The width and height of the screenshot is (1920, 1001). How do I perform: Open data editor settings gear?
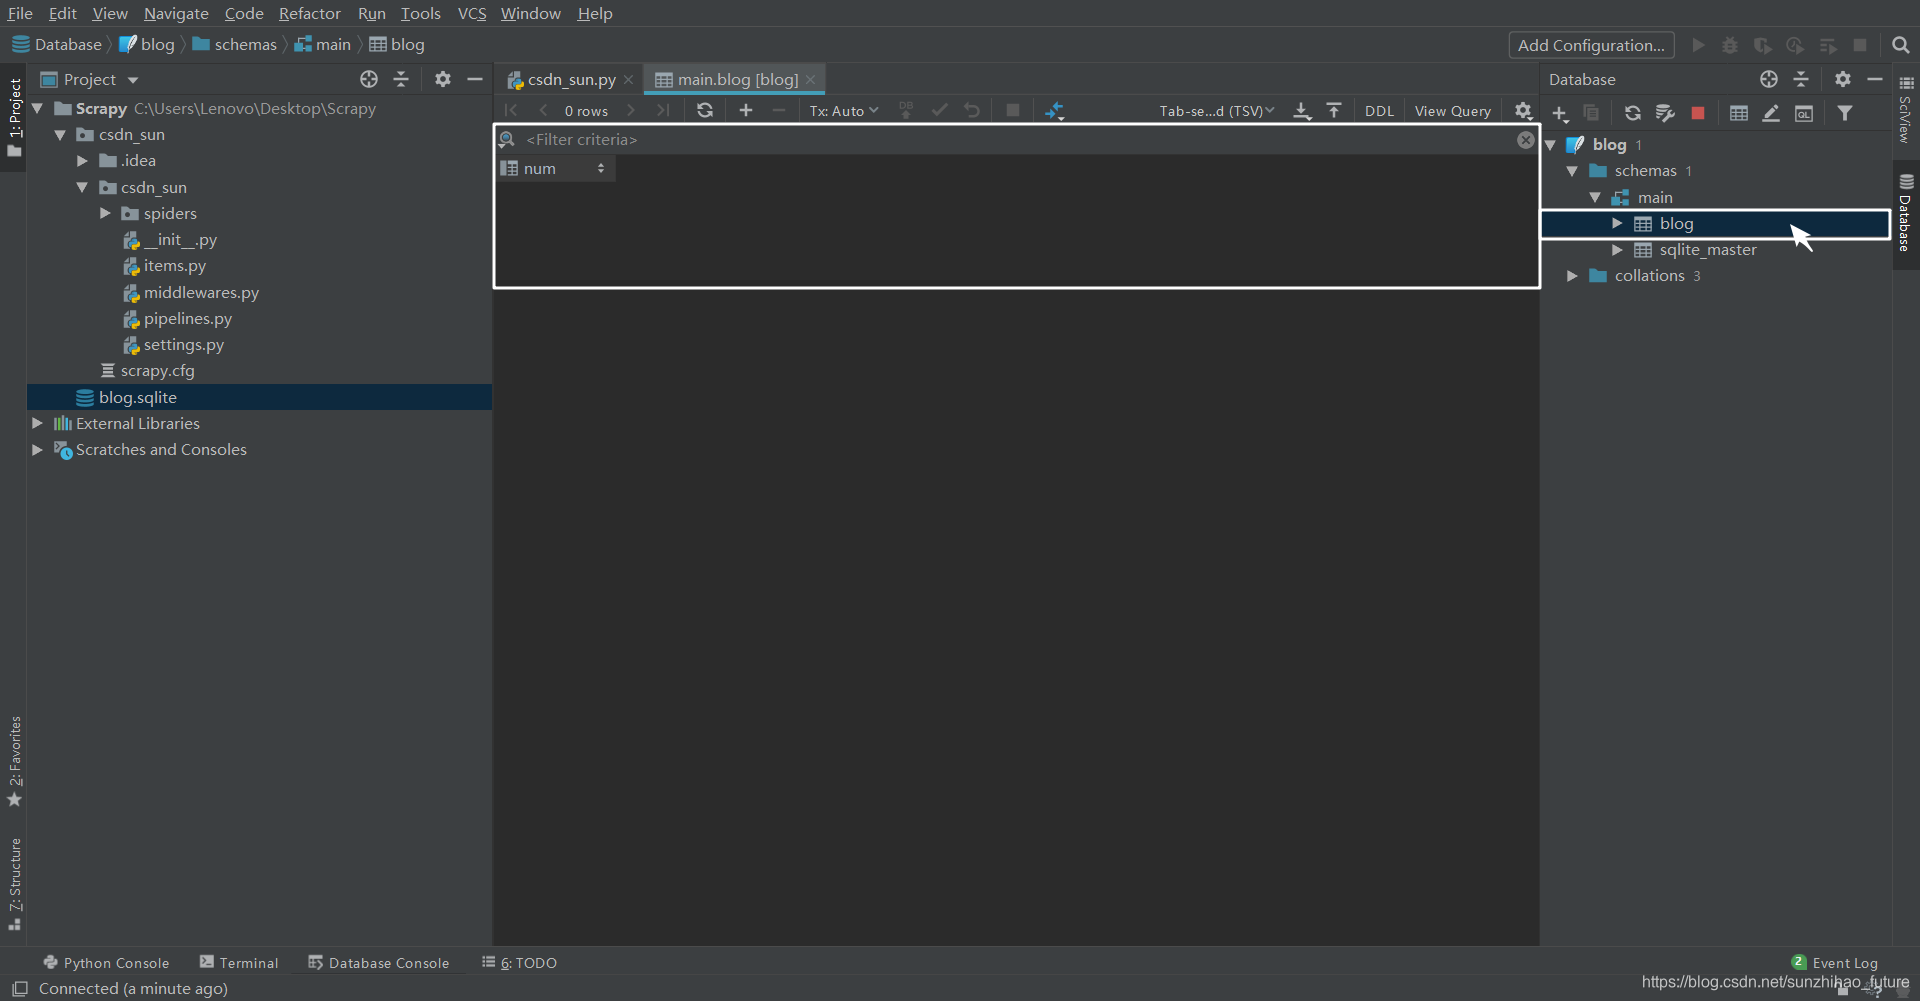(x=1523, y=111)
